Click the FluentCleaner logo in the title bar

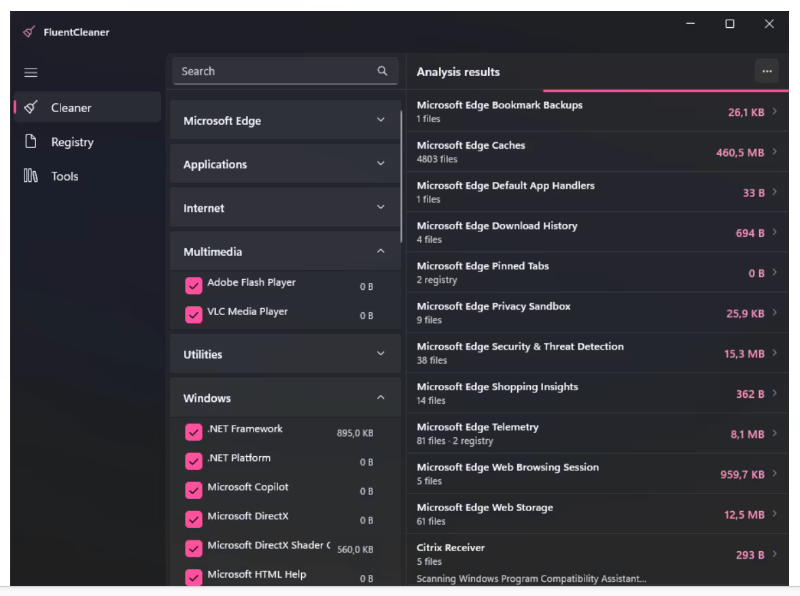click(x=29, y=32)
